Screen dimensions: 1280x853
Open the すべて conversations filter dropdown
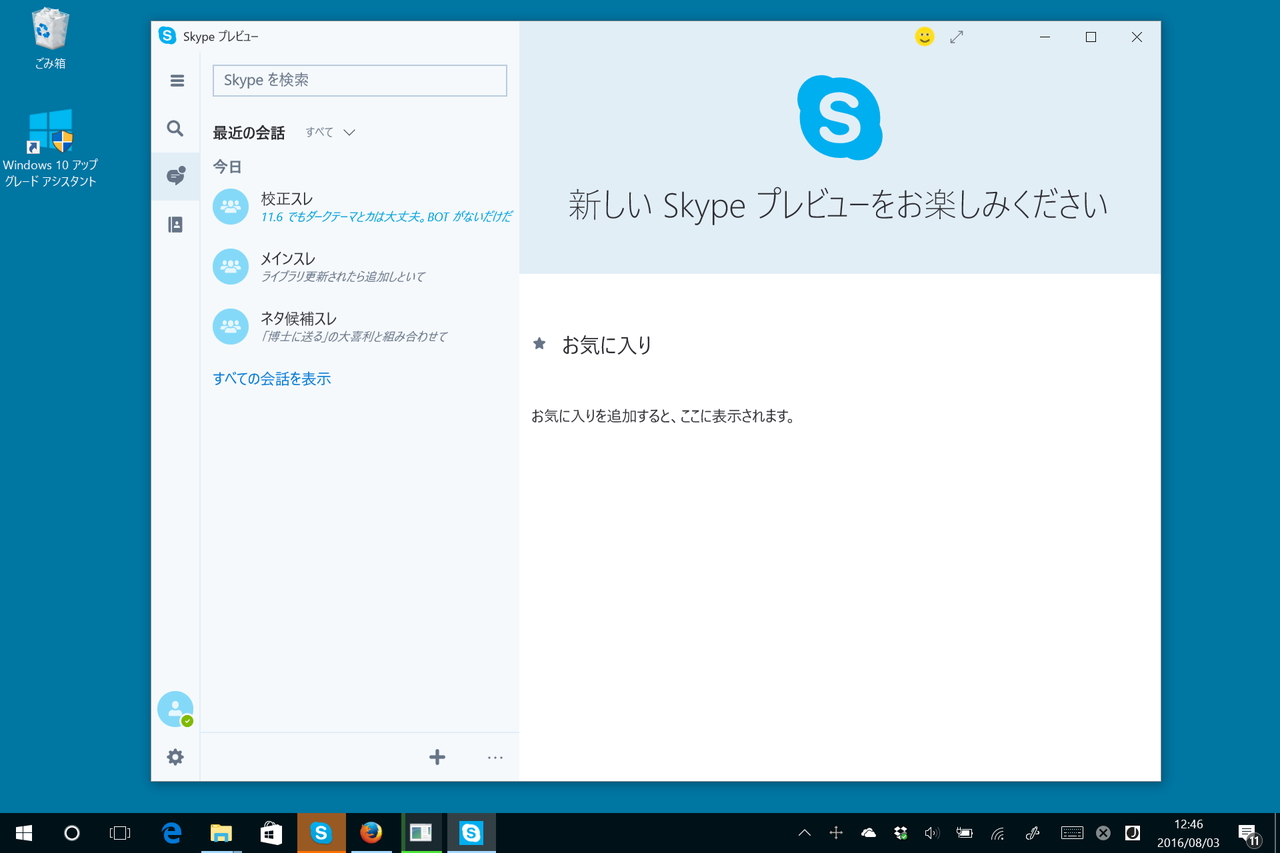click(x=328, y=131)
